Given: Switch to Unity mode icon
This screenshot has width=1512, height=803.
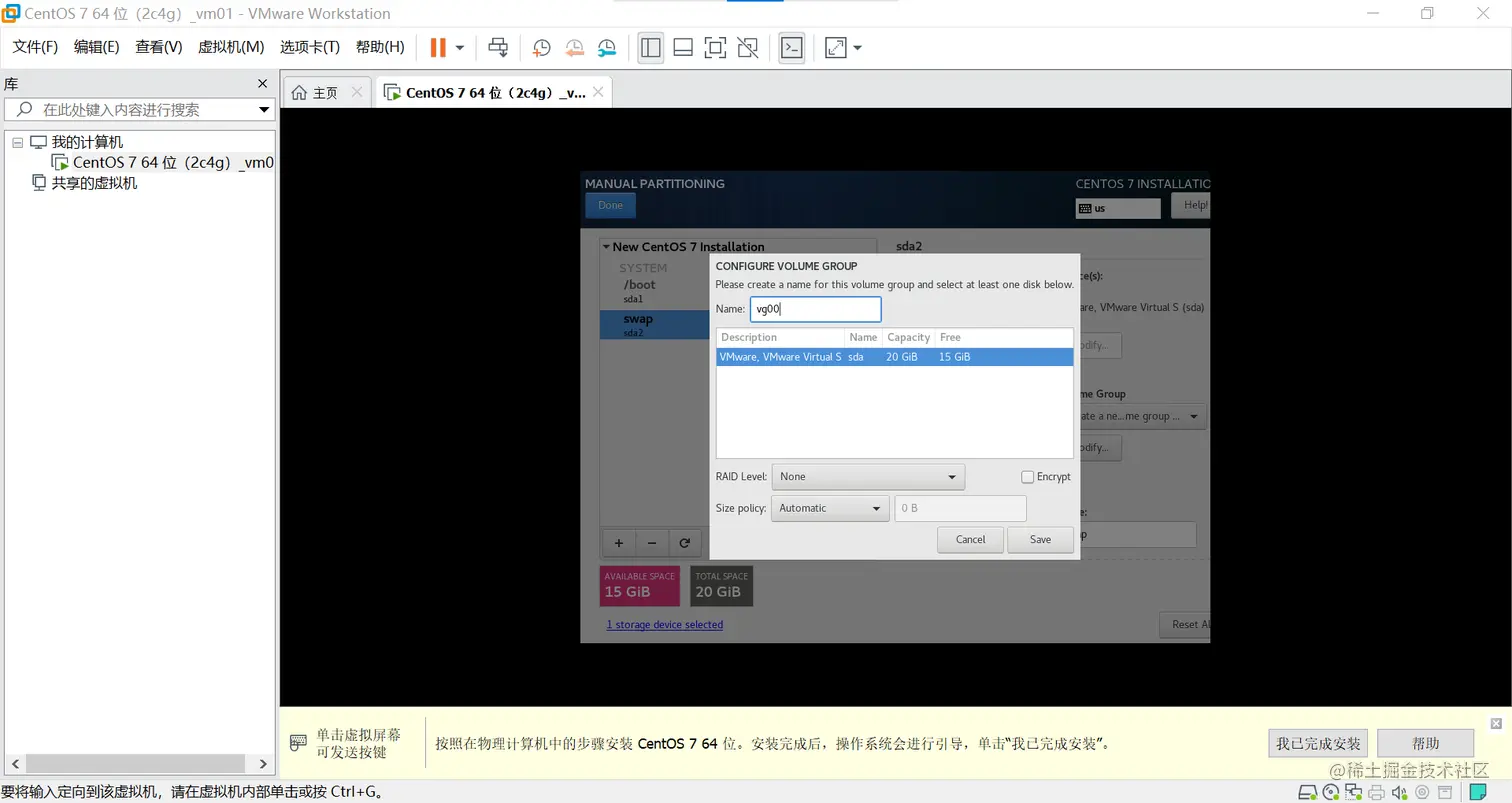Looking at the screenshot, I should (x=747, y=47).
